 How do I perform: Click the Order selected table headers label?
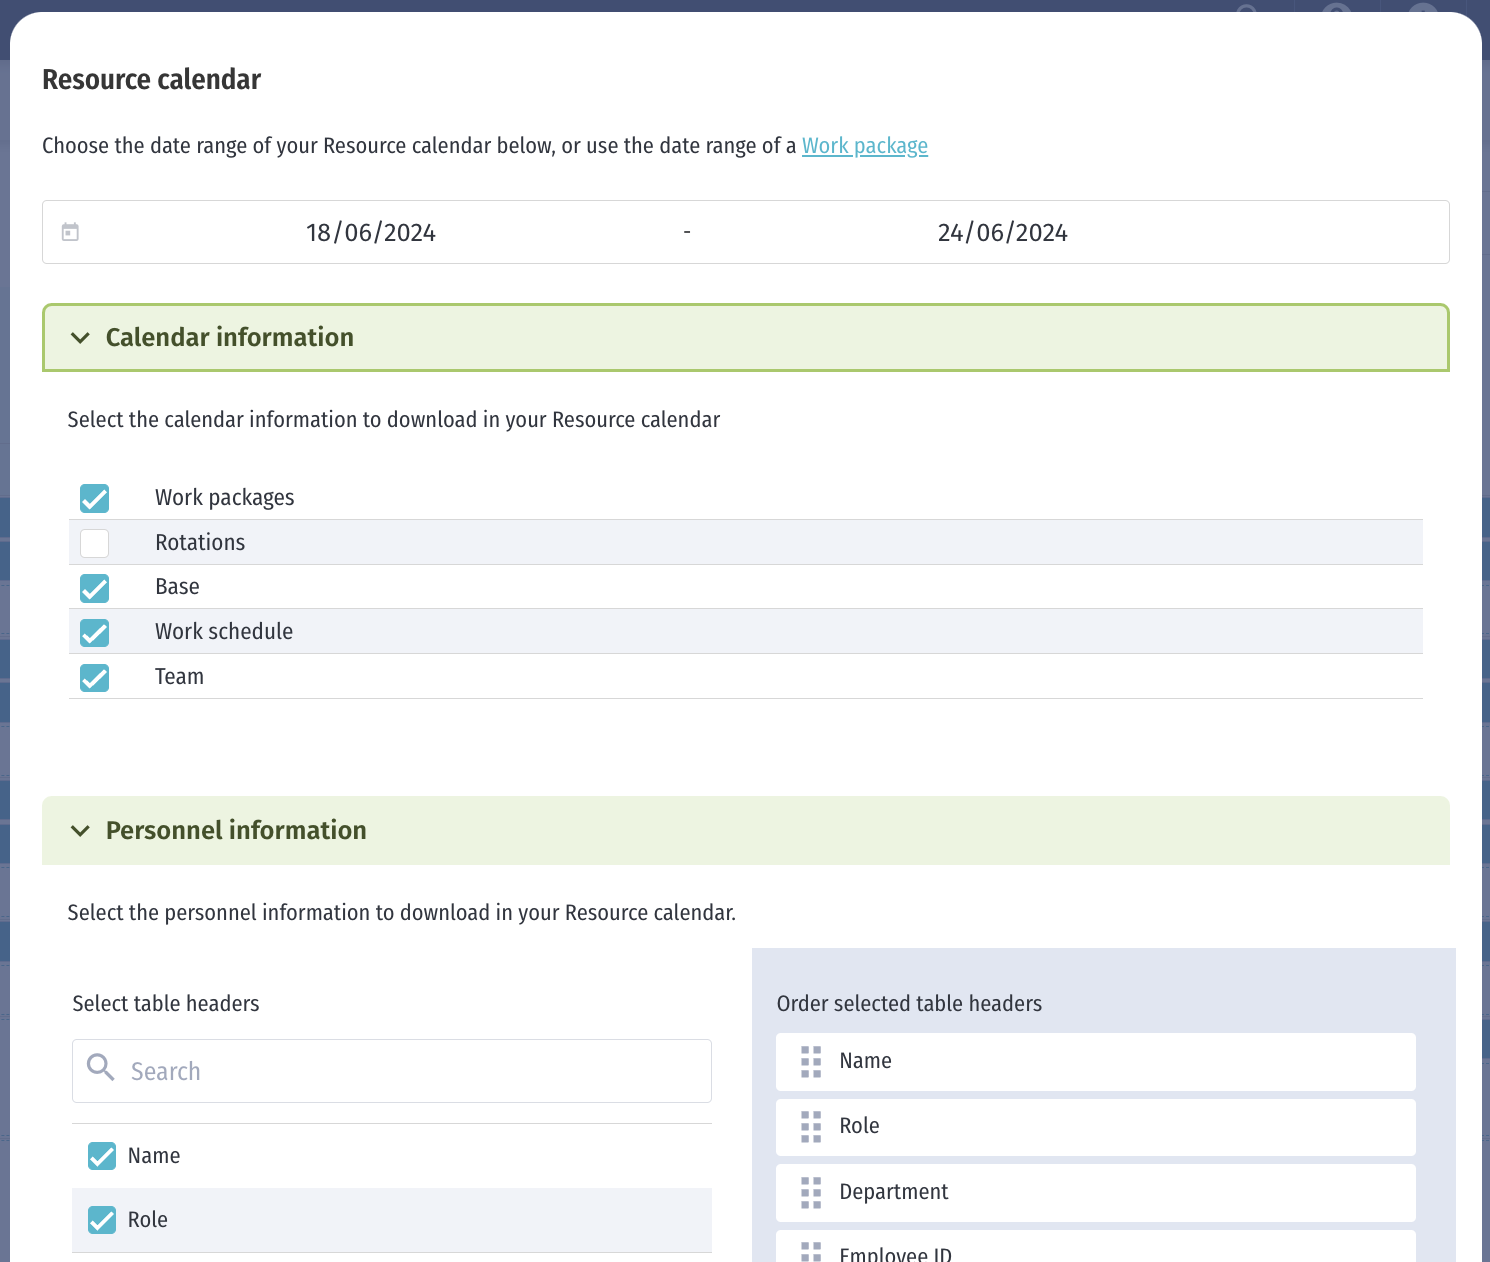909,1004
